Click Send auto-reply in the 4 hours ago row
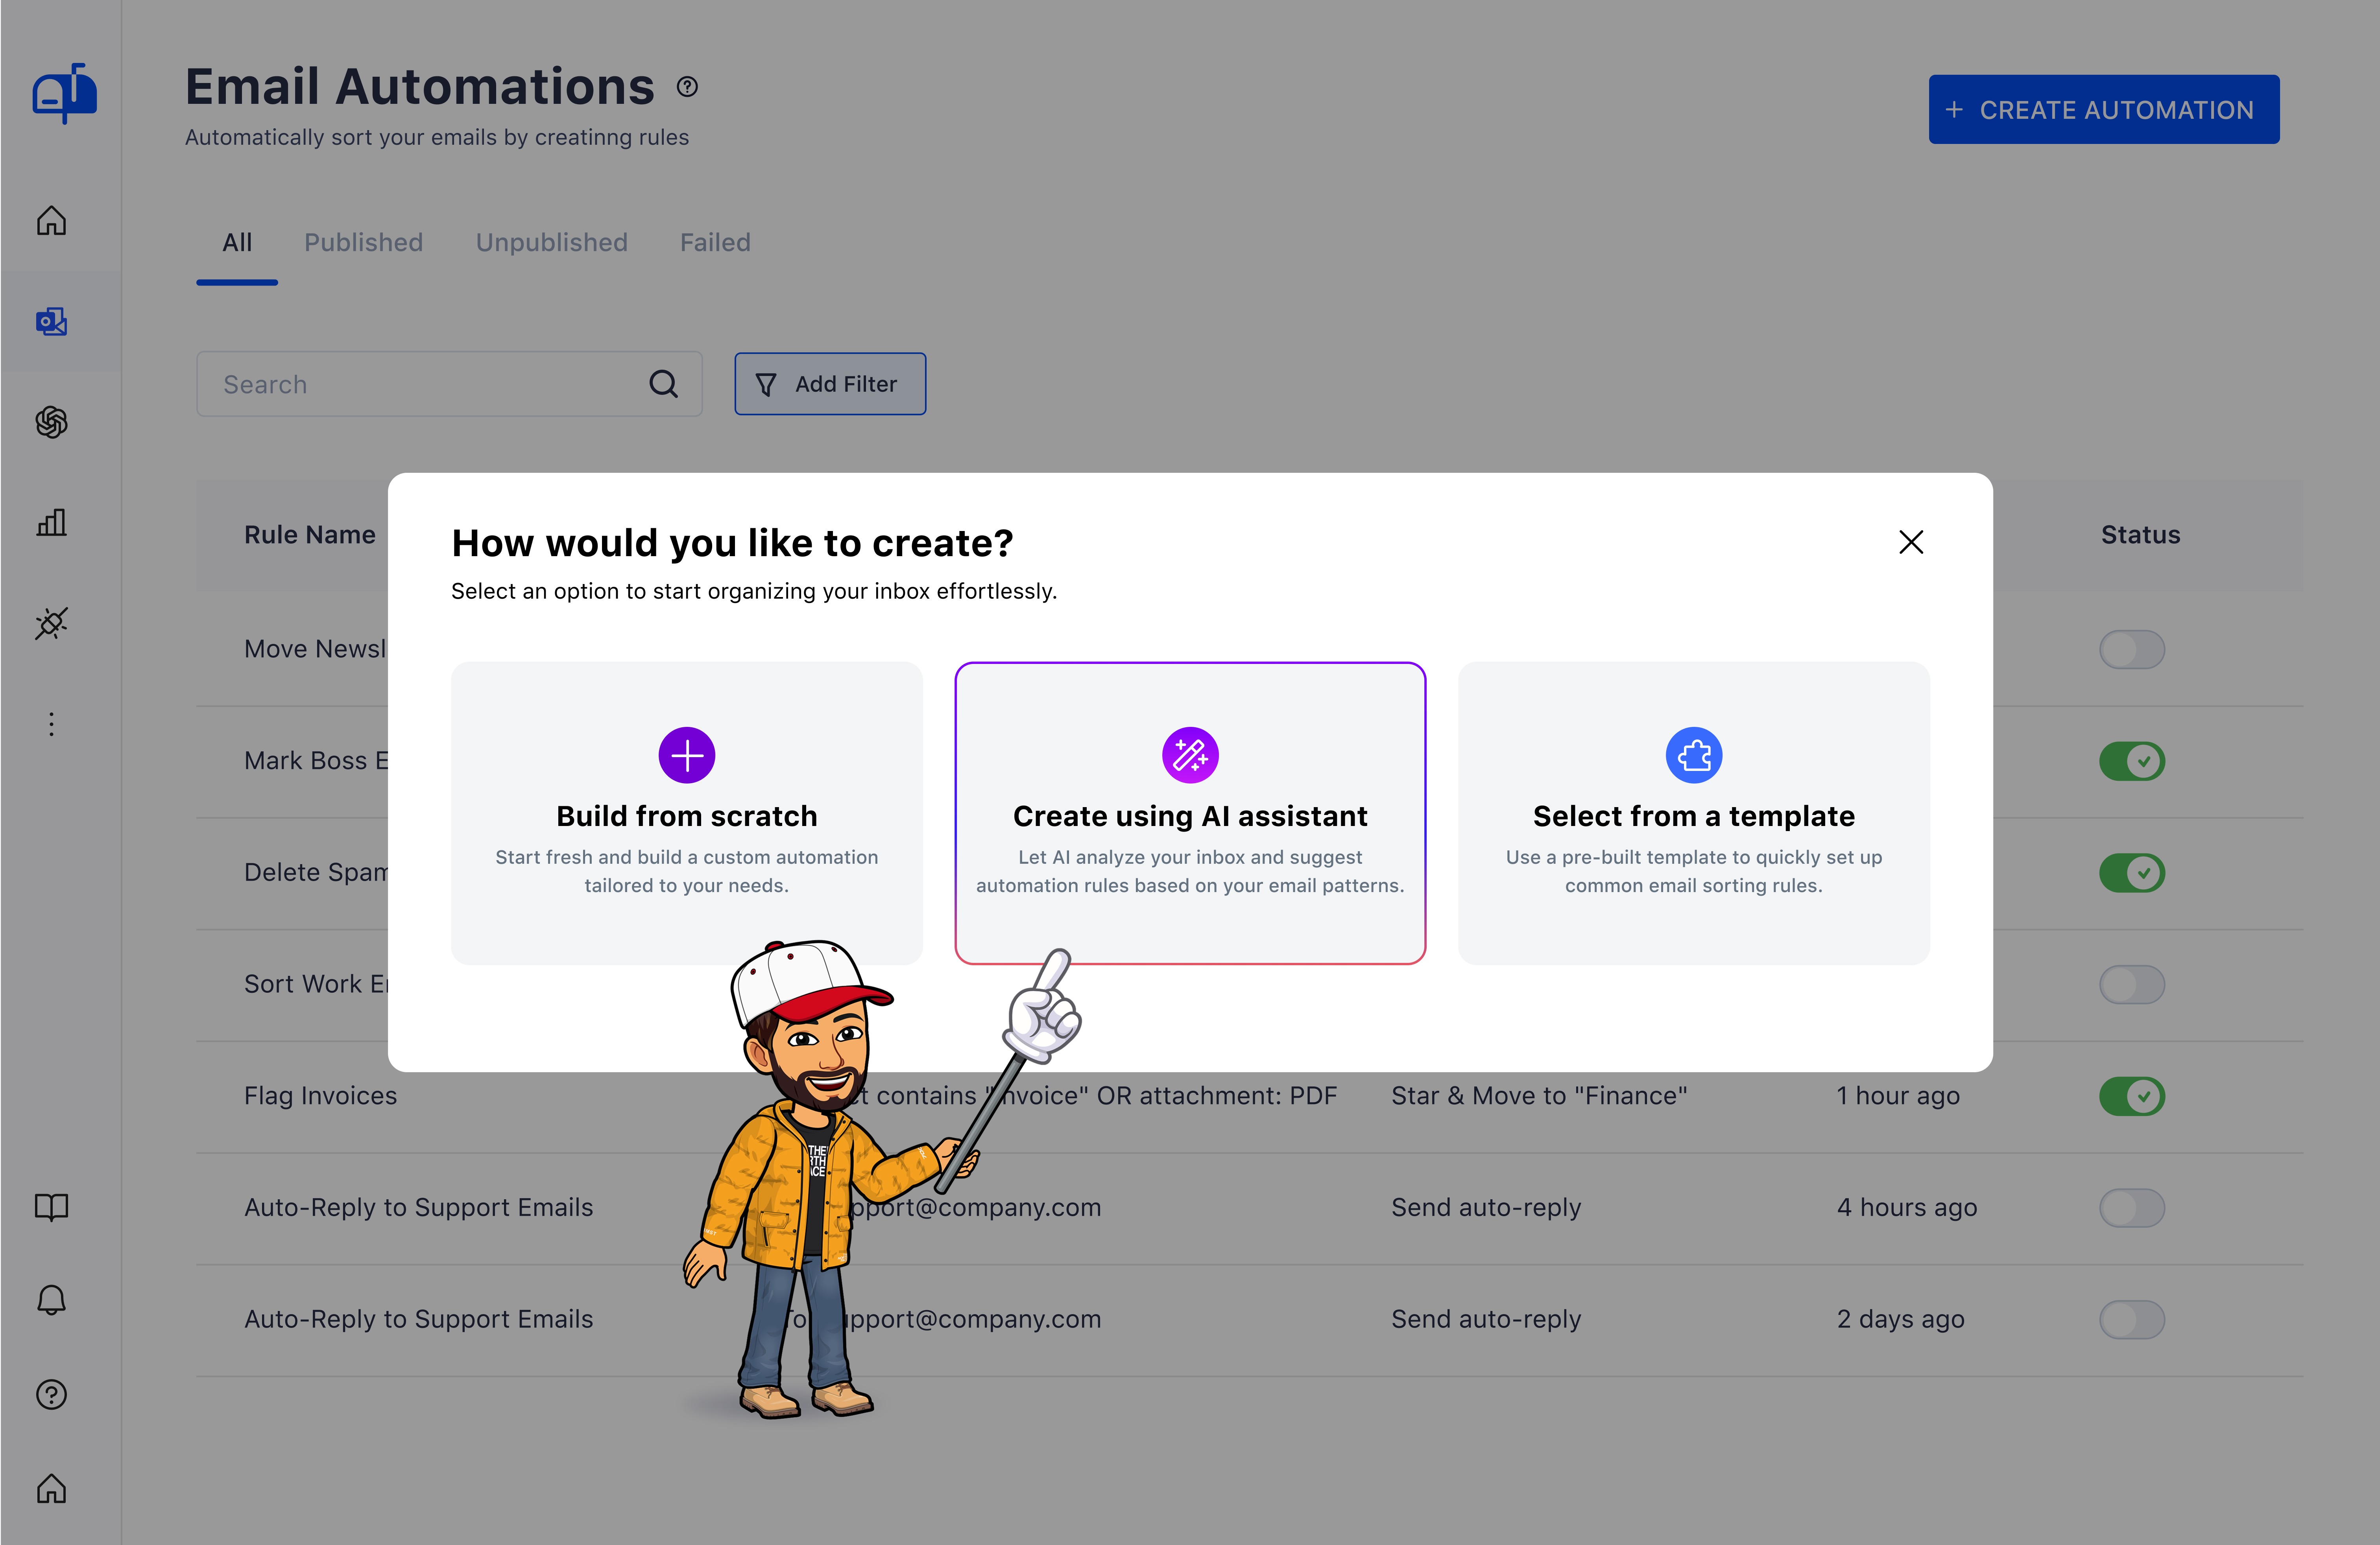 click(1486, 1208)
